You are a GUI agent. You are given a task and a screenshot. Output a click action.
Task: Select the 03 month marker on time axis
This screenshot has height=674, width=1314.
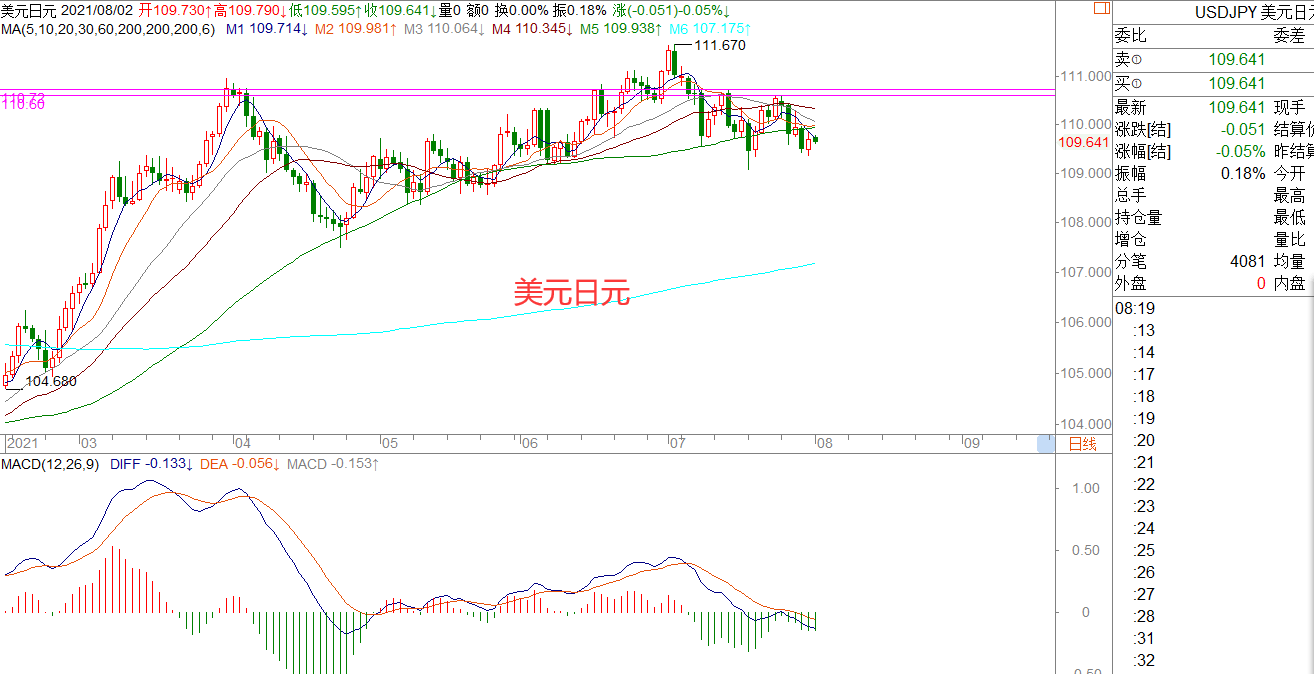(x=88, y=443)
